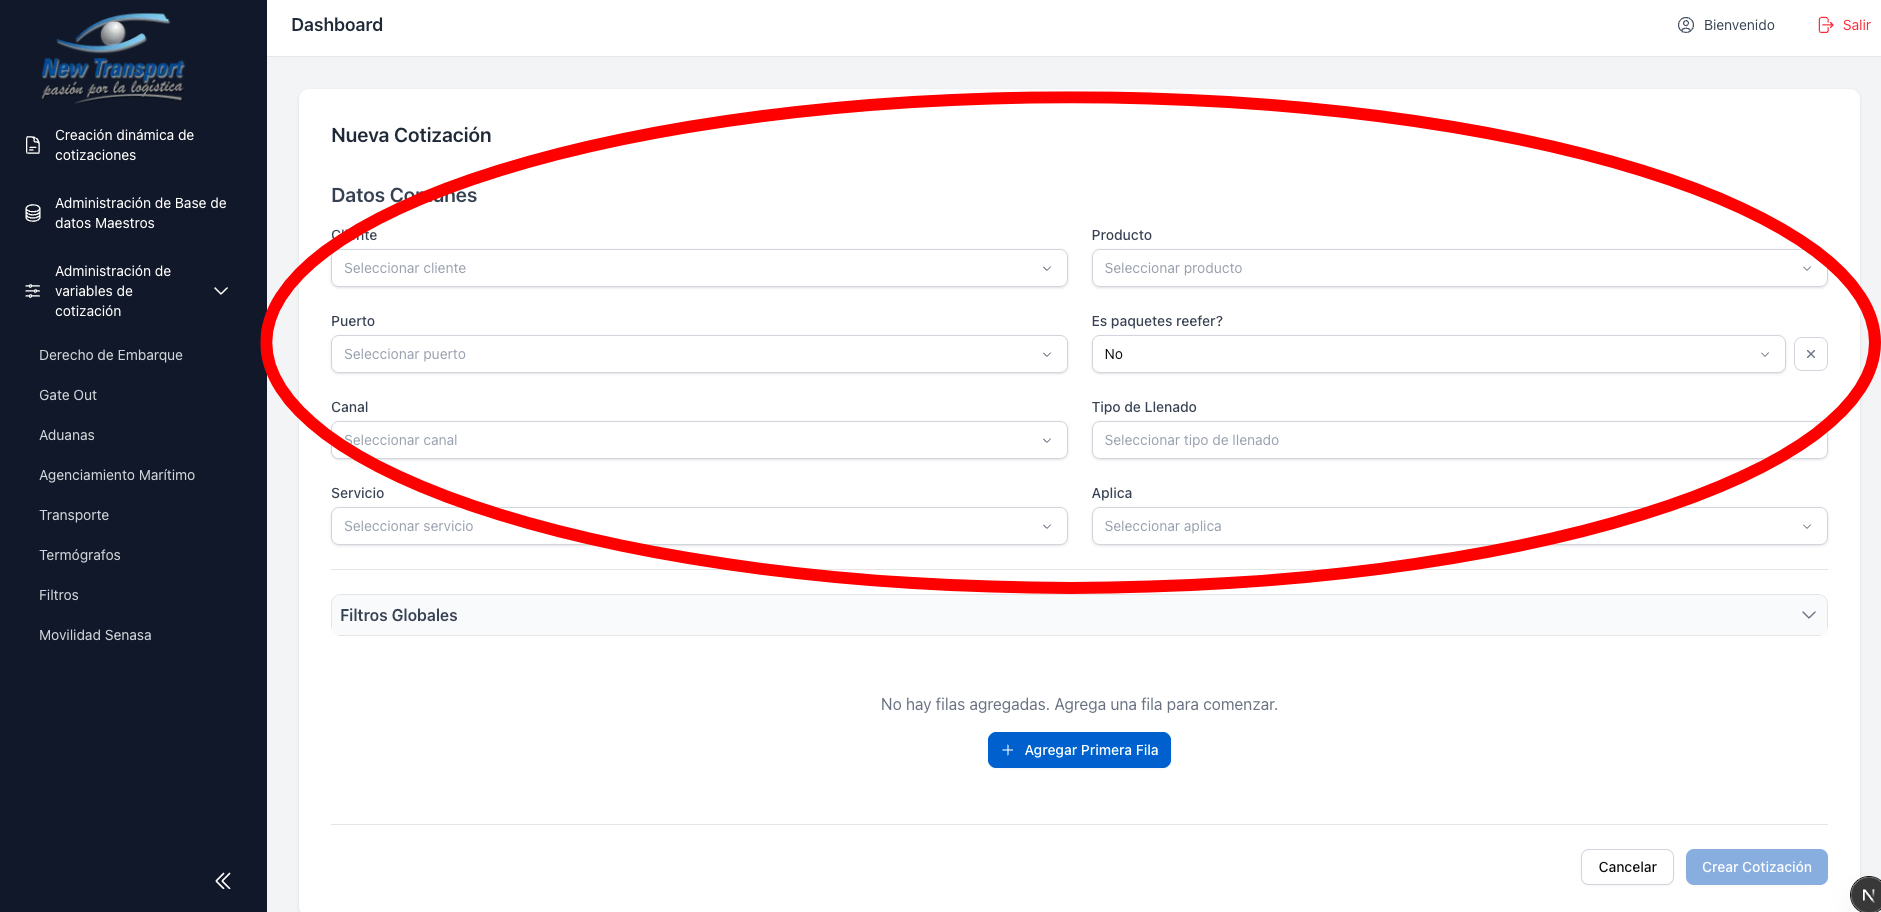Clear the 'Es paquetes reefer?' selection

[x=1810, y=354]
